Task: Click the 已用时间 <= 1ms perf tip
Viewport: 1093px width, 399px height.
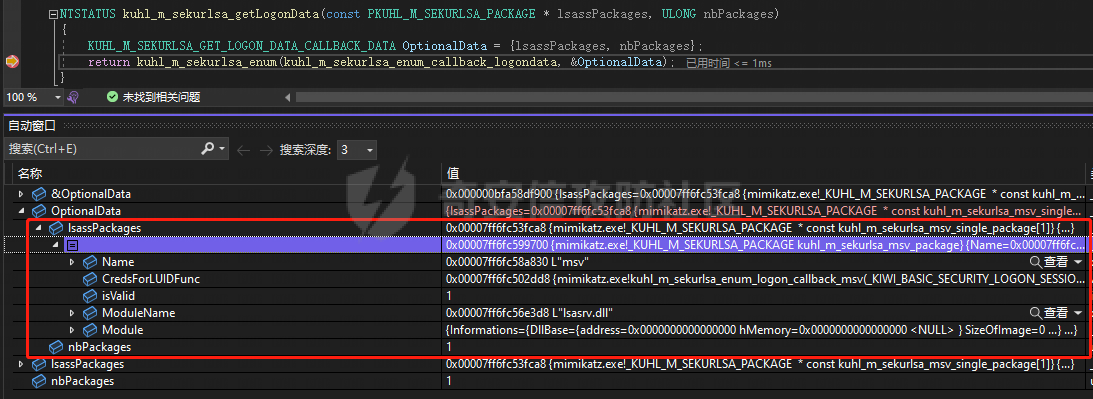Action: tap(729, 63)
